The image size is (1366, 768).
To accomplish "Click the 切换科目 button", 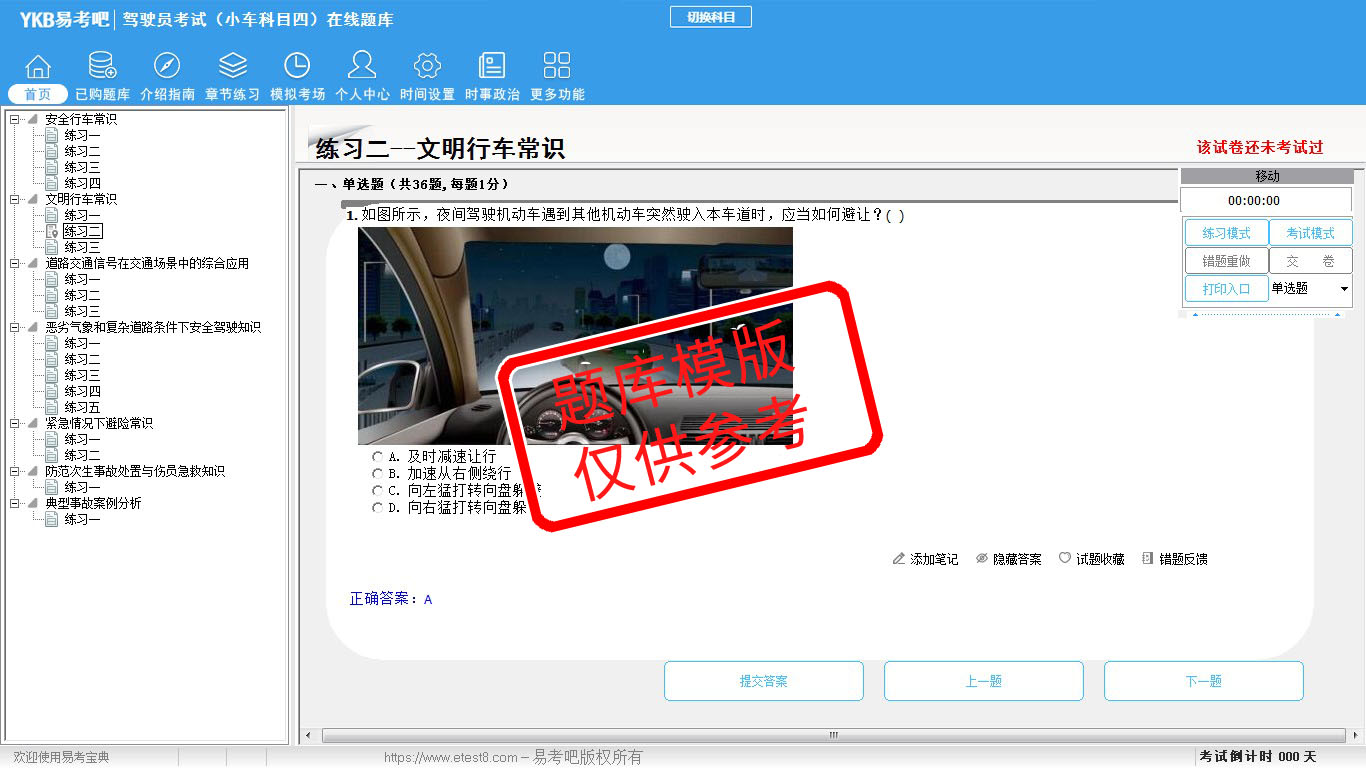I will click(711, 17).
